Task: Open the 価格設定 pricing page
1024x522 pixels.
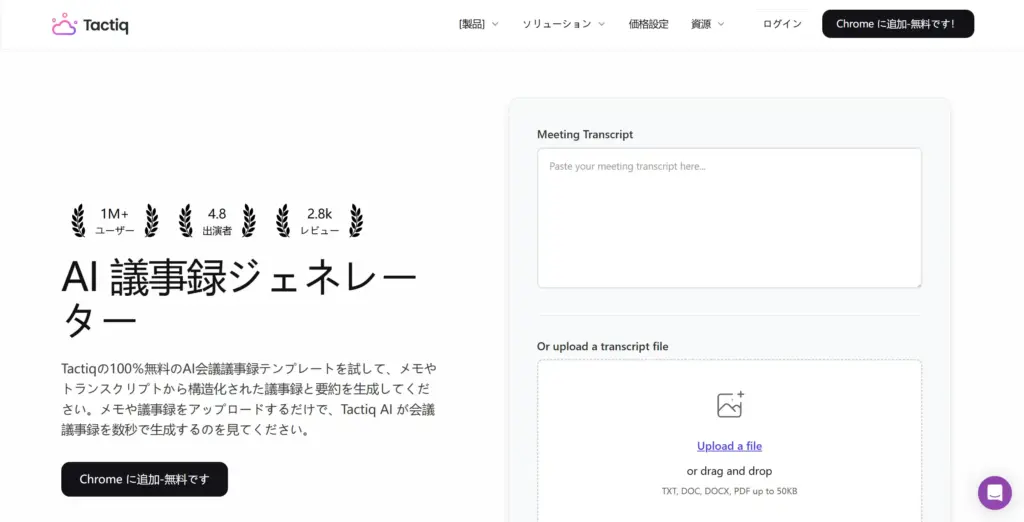Action: (648, 24)
